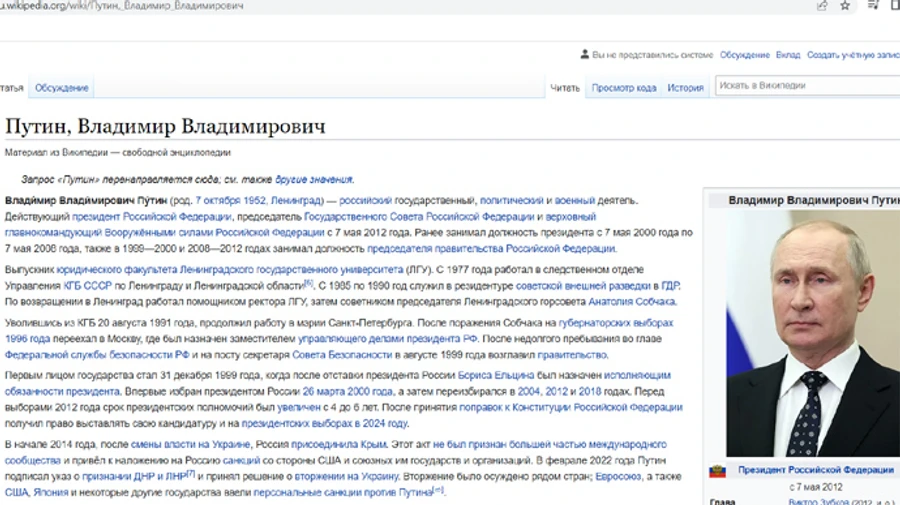Open the Анатолия Собчака link
Image resolution: width=900 pixels, height=505 pixels.
click(x=631, y=302)
